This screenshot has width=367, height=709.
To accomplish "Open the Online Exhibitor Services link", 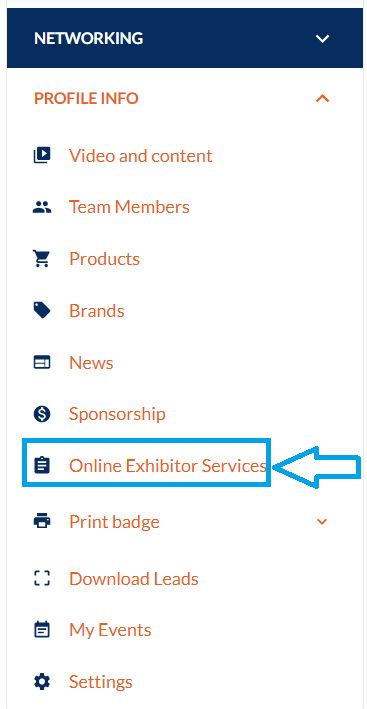I will (x=168, y=465).
